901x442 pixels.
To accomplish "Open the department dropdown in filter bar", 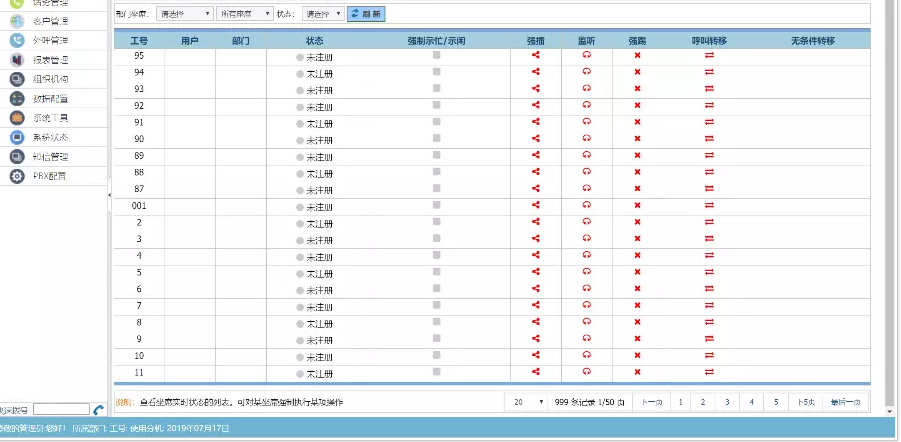I will 185,14.
